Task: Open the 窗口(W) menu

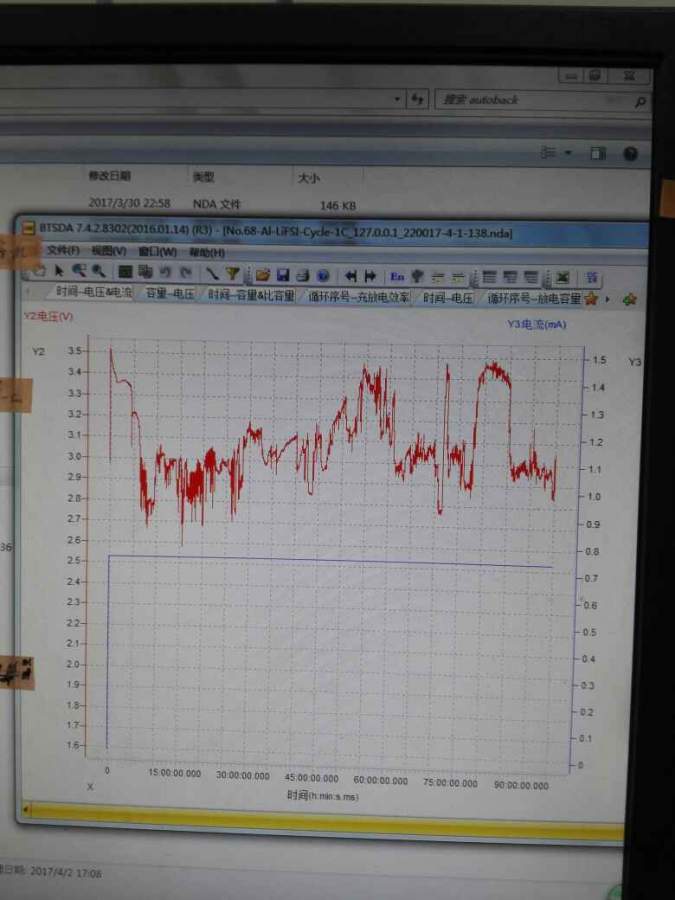Action: click(x=157, y=252)
